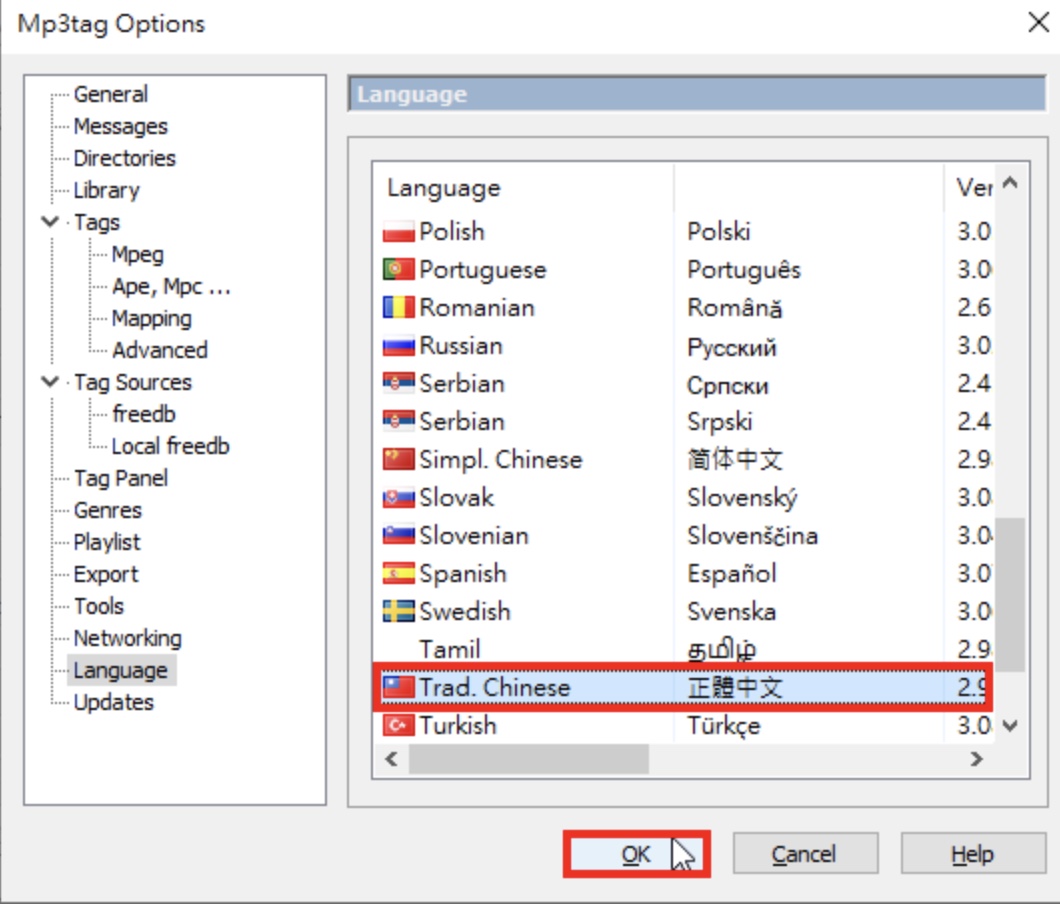This screenshot has width=1060, height=912.
Task: Click the vertical scrollbar up arrow
Action: pyautogui.click(x=1010, y=183)
